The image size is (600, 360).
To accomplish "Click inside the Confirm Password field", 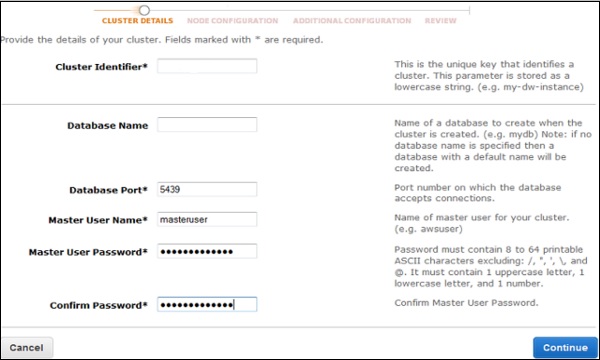I will 207,305.
